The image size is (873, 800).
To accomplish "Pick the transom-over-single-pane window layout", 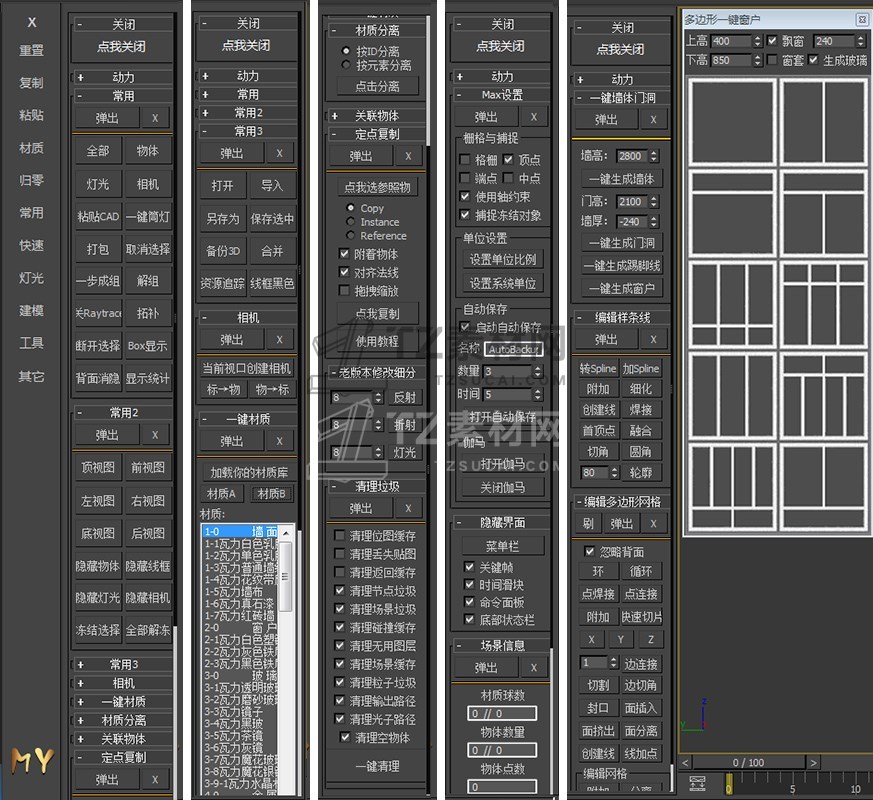I will pos(731,212).
